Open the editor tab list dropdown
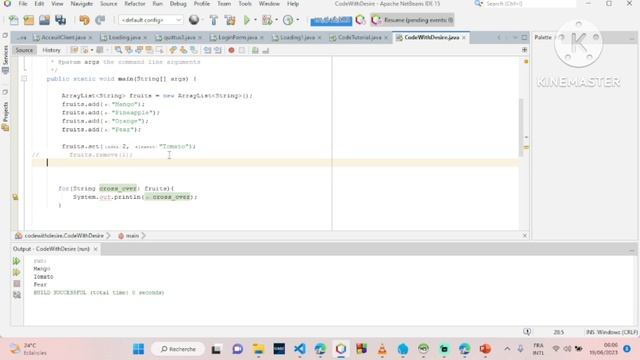This screenshot has height=360, width=640. [515, 38]
